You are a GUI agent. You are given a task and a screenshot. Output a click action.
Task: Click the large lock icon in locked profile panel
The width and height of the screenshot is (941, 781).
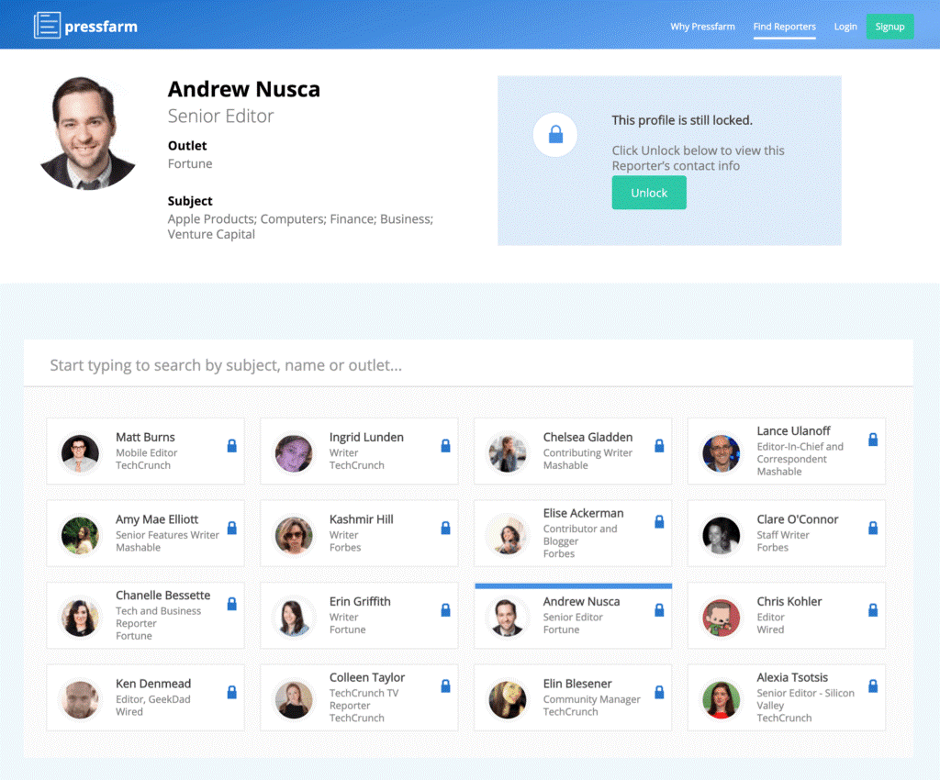tap(556, 134)
